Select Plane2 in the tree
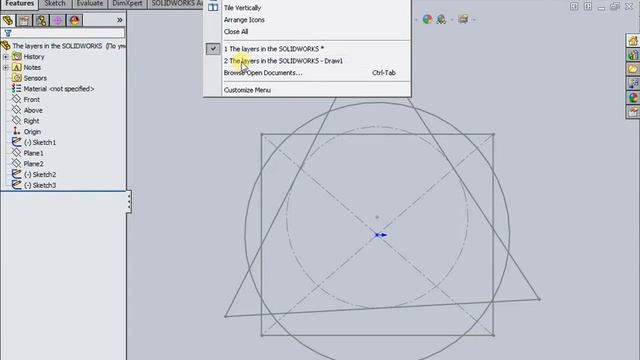 pos(33,164)
